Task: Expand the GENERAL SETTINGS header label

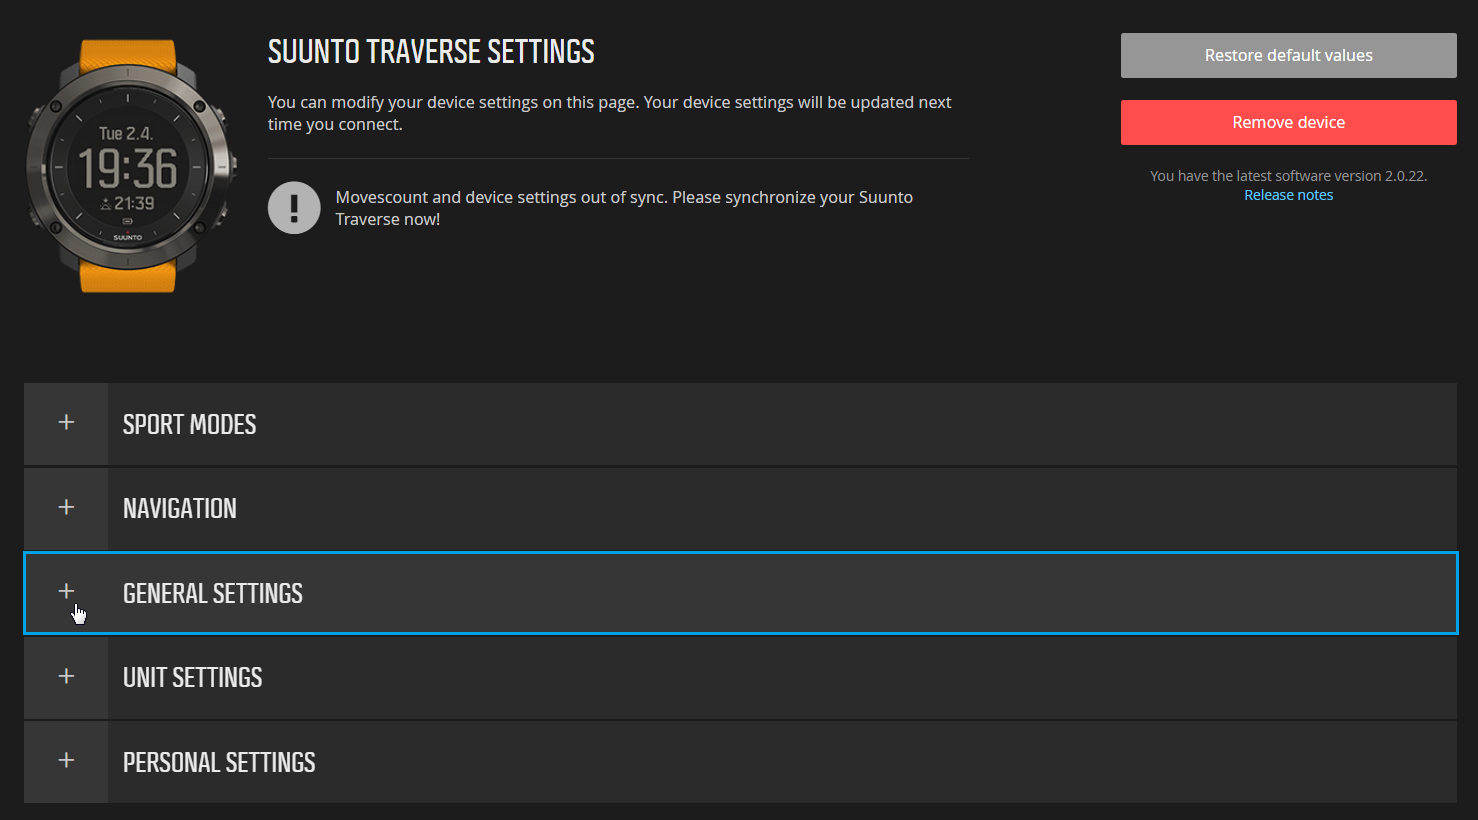Action: pyautogui.click(x=213, y=594)
